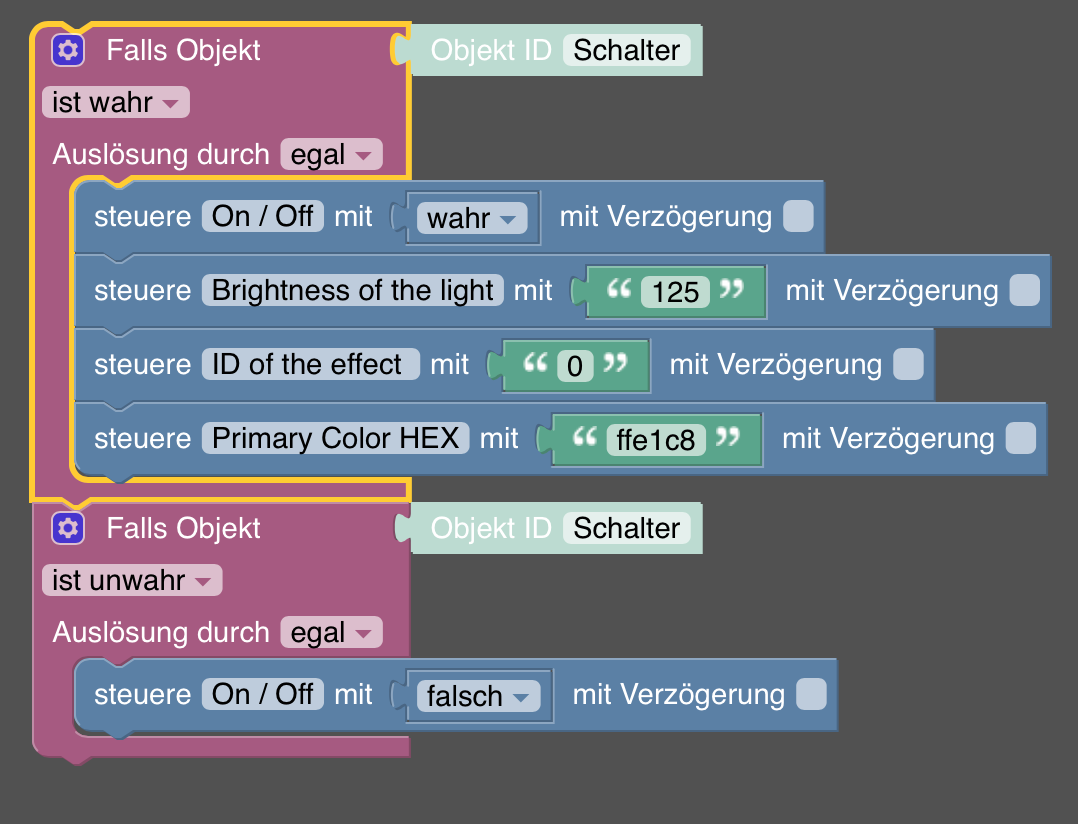
Task: Click gear icon on the first Falls Objekt block
Action: [68, 49]
